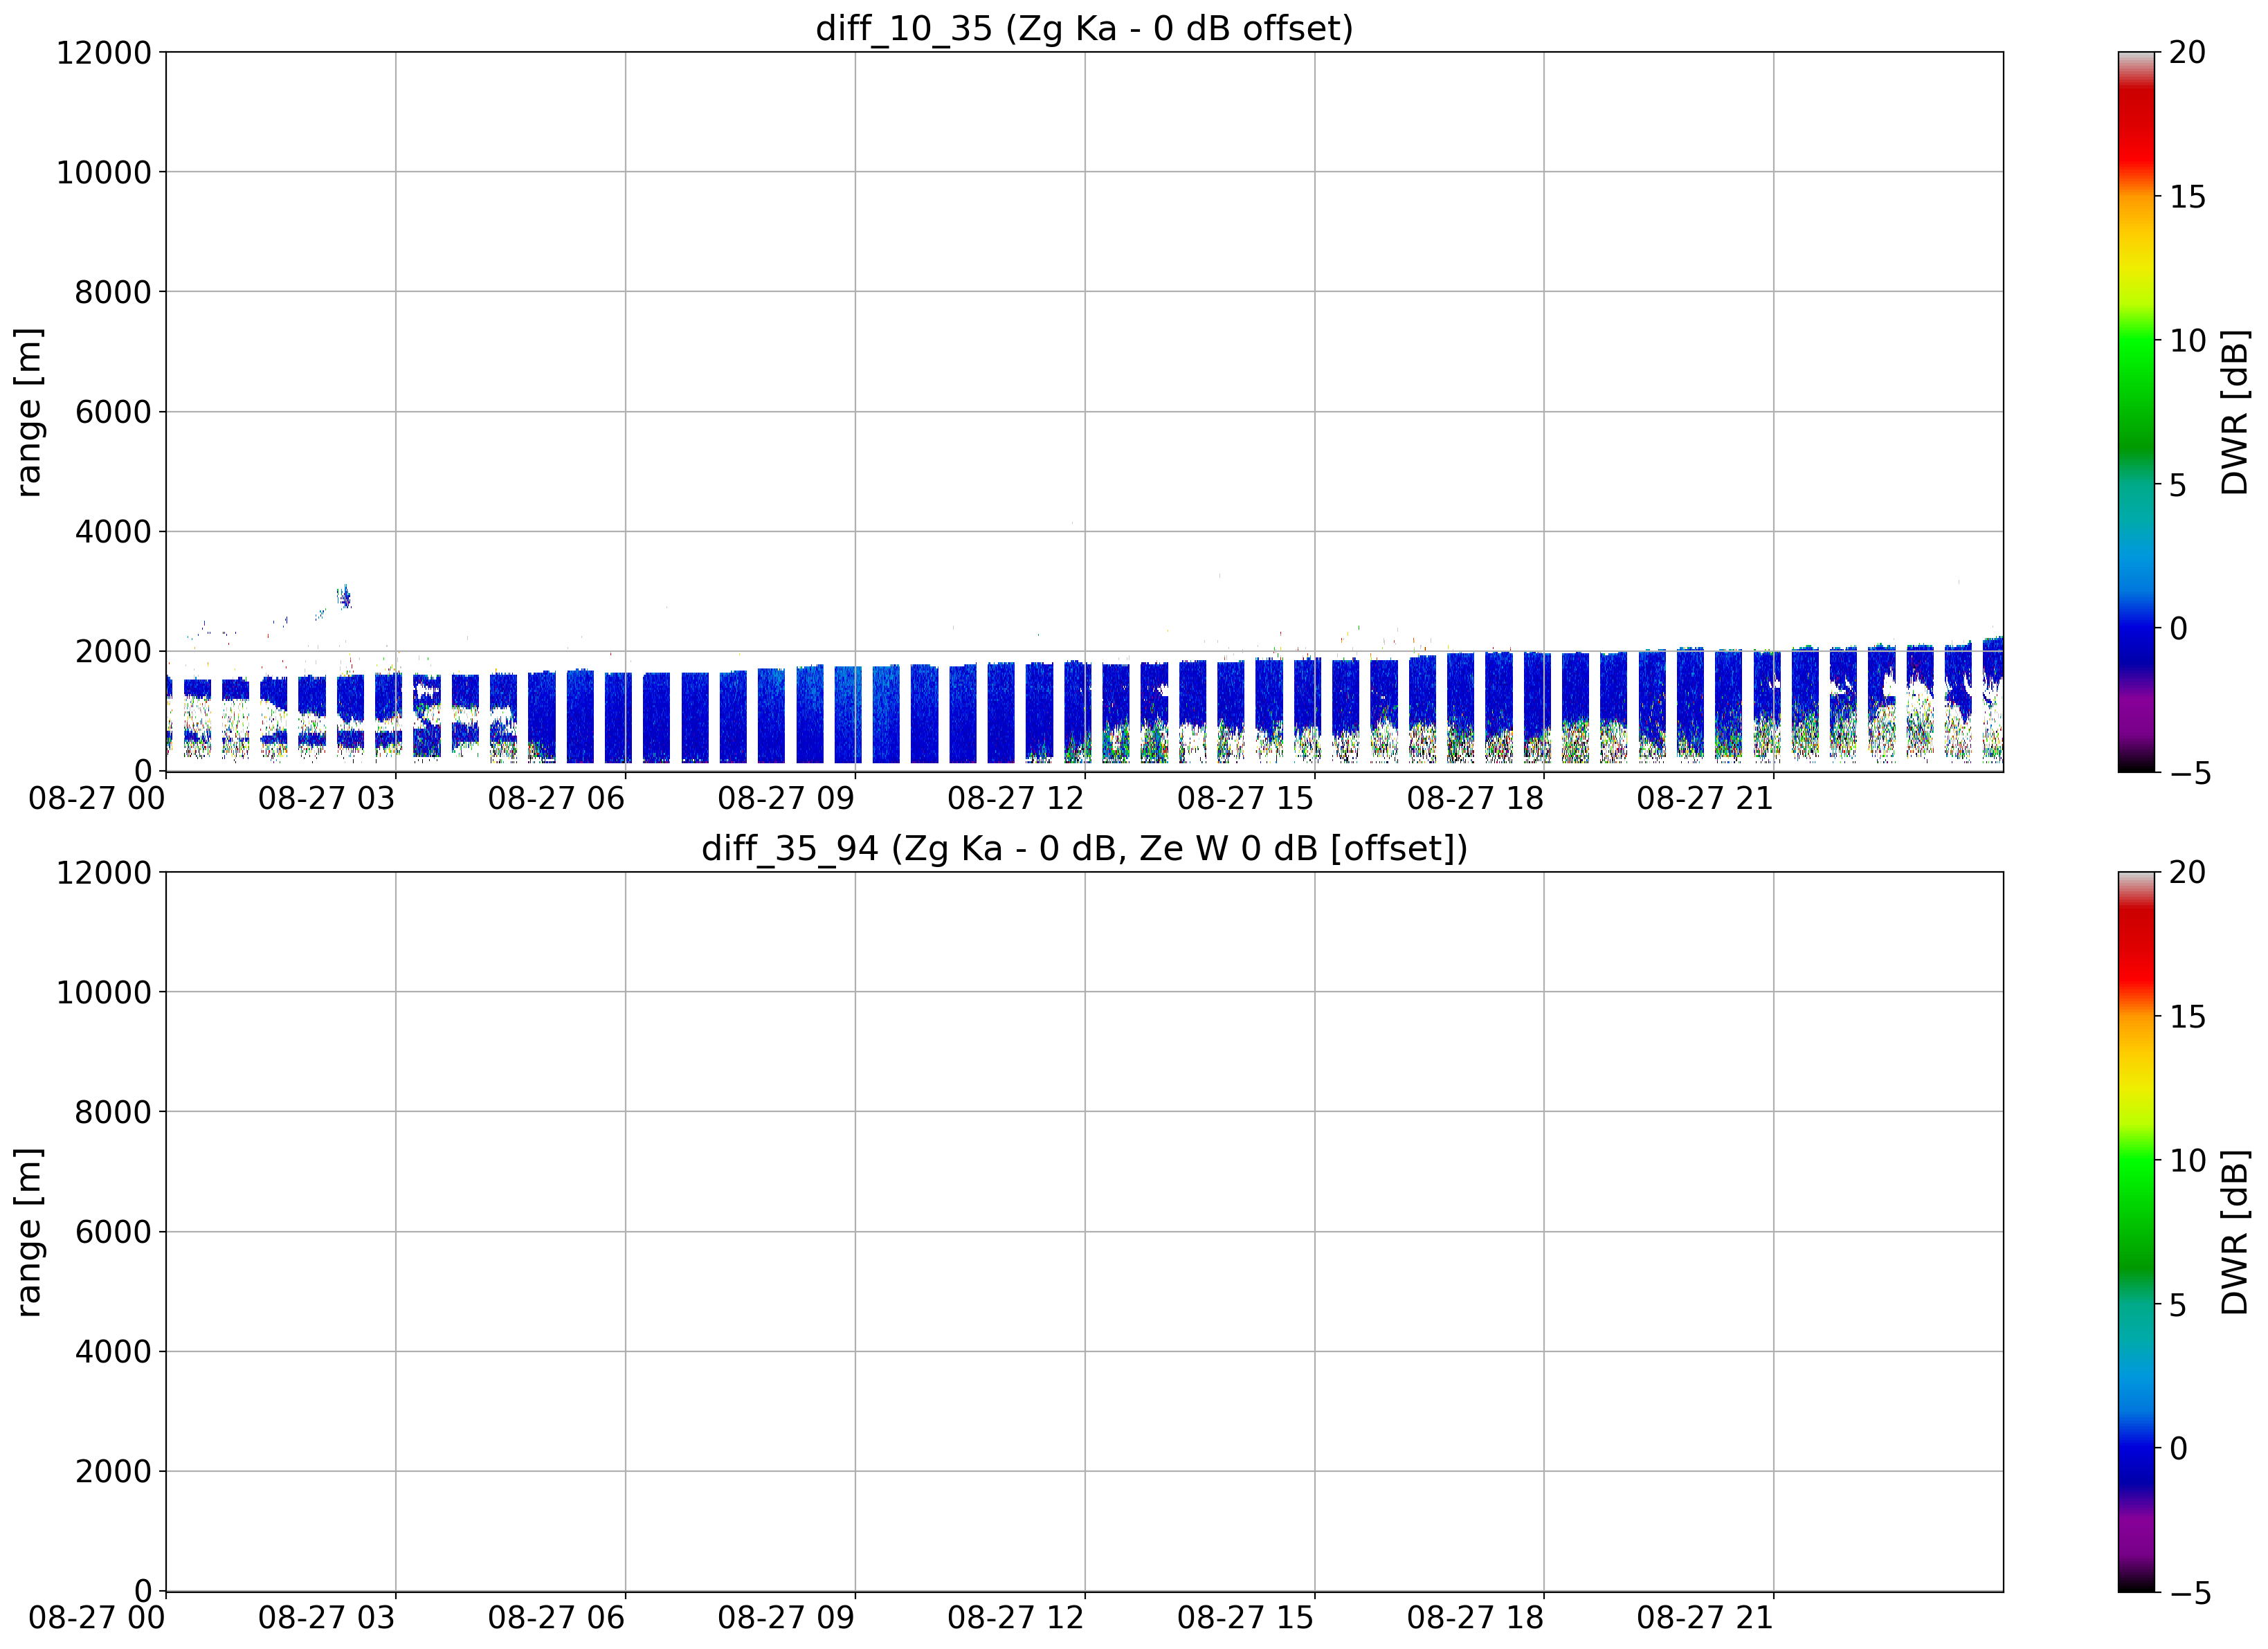Select 08-27 06 time tick under diff_35_94 plot
The width and height of the screenshot is (2268, 1649).
click(557, 1618)
